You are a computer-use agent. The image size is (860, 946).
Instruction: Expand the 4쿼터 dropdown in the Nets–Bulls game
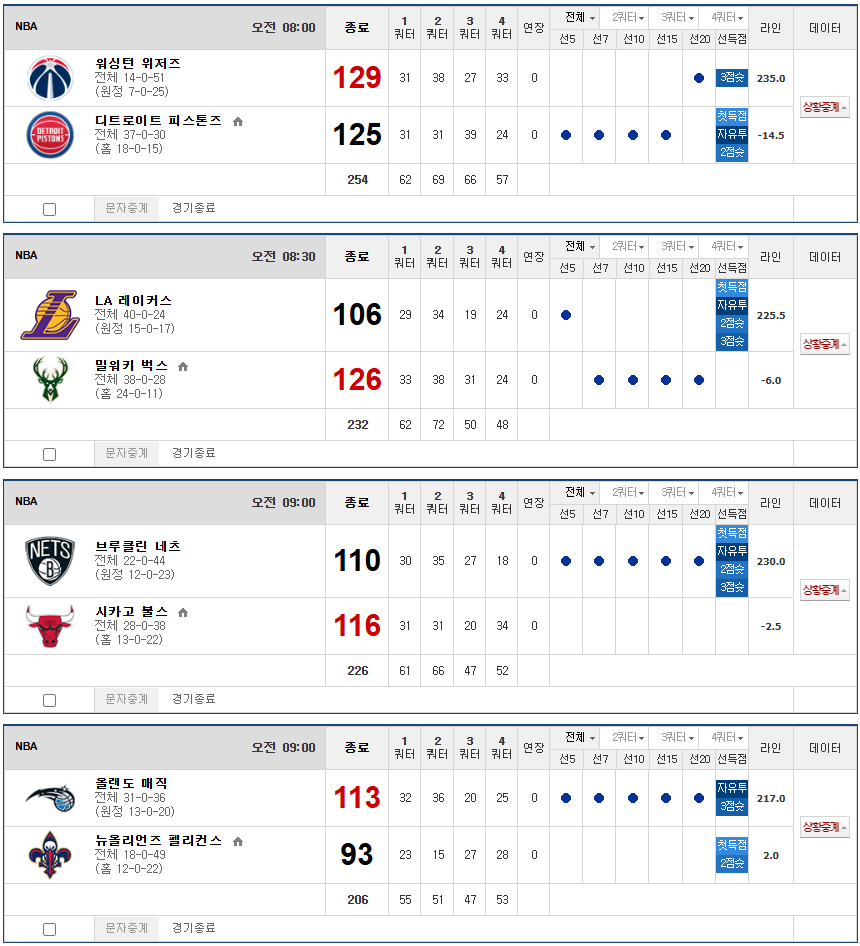pos(730,492)
